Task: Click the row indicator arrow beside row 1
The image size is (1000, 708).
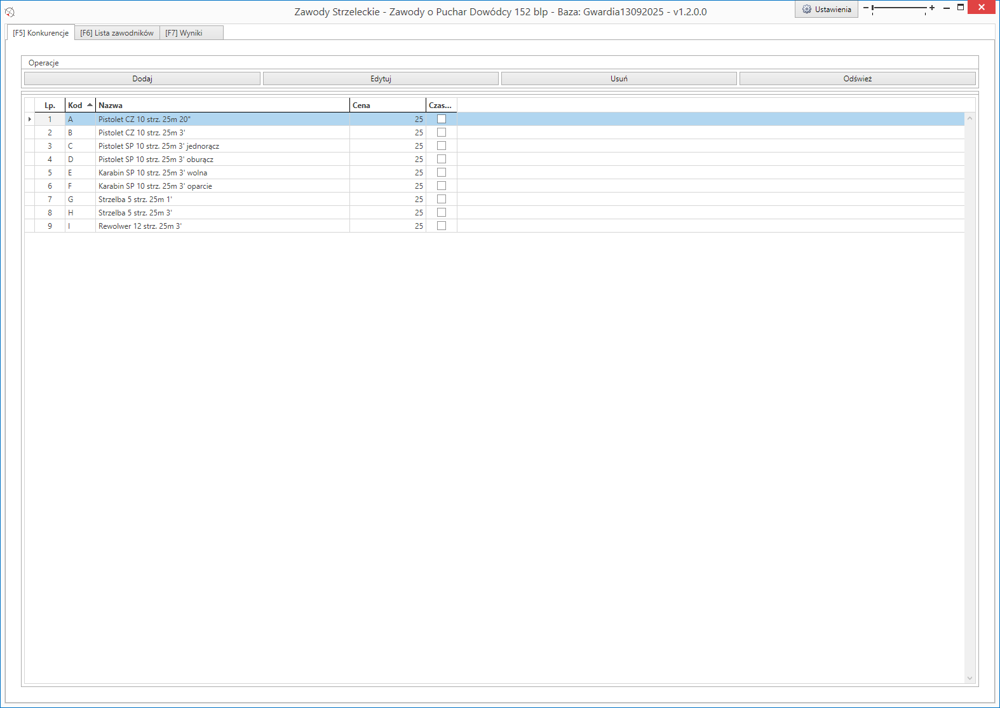Action: point(29,119)
